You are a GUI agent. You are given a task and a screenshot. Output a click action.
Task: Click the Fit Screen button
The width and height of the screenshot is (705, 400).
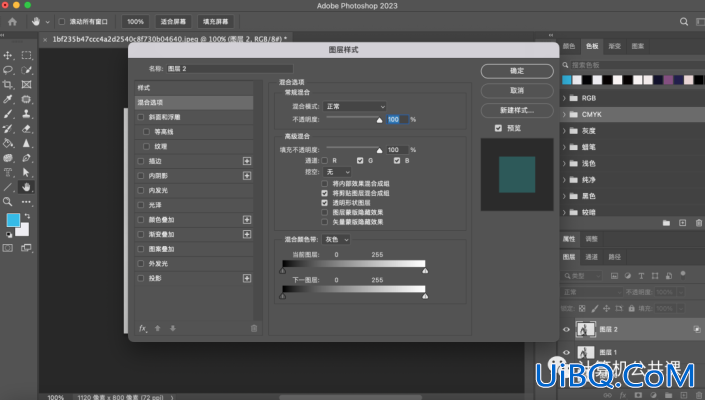(x=173, y=22)
